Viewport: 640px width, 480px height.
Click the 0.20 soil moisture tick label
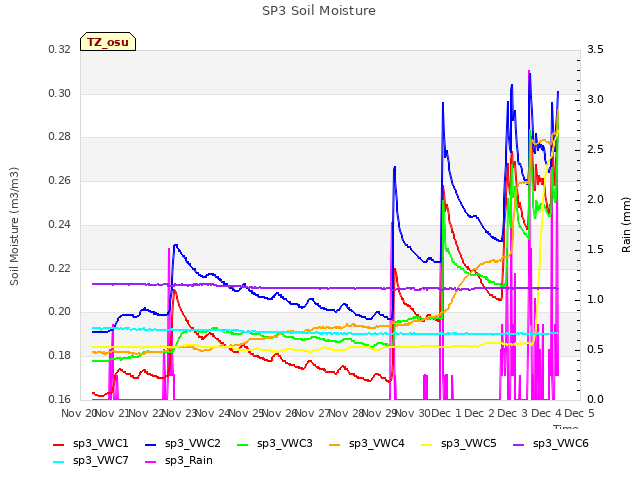[x=60, y=312]
